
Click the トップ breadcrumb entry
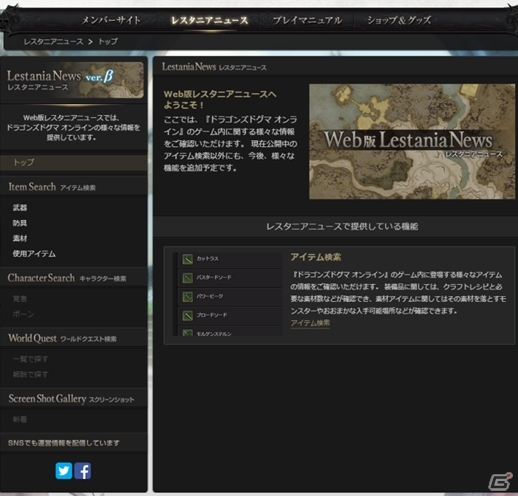click(x=108, y=42)
